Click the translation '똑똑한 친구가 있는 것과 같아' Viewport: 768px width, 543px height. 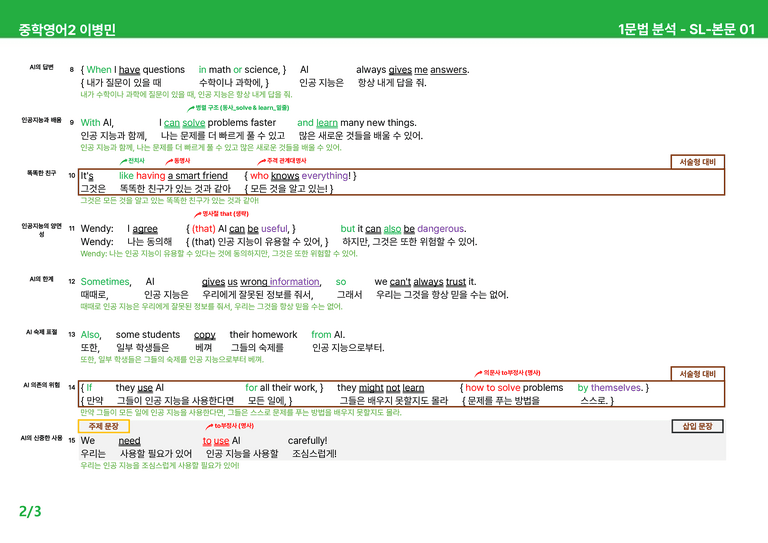pyautogui.click(x=175, y=189)
